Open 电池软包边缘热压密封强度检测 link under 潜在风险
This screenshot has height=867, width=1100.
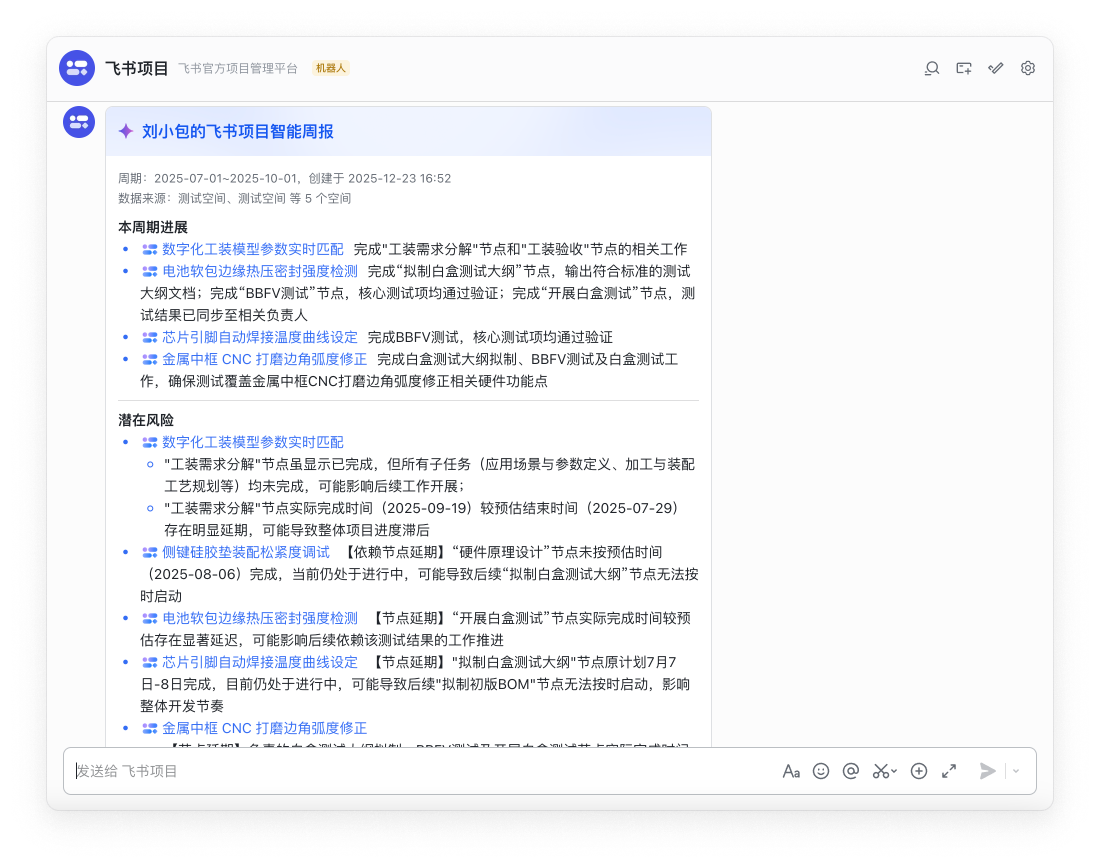coord(260,618)
